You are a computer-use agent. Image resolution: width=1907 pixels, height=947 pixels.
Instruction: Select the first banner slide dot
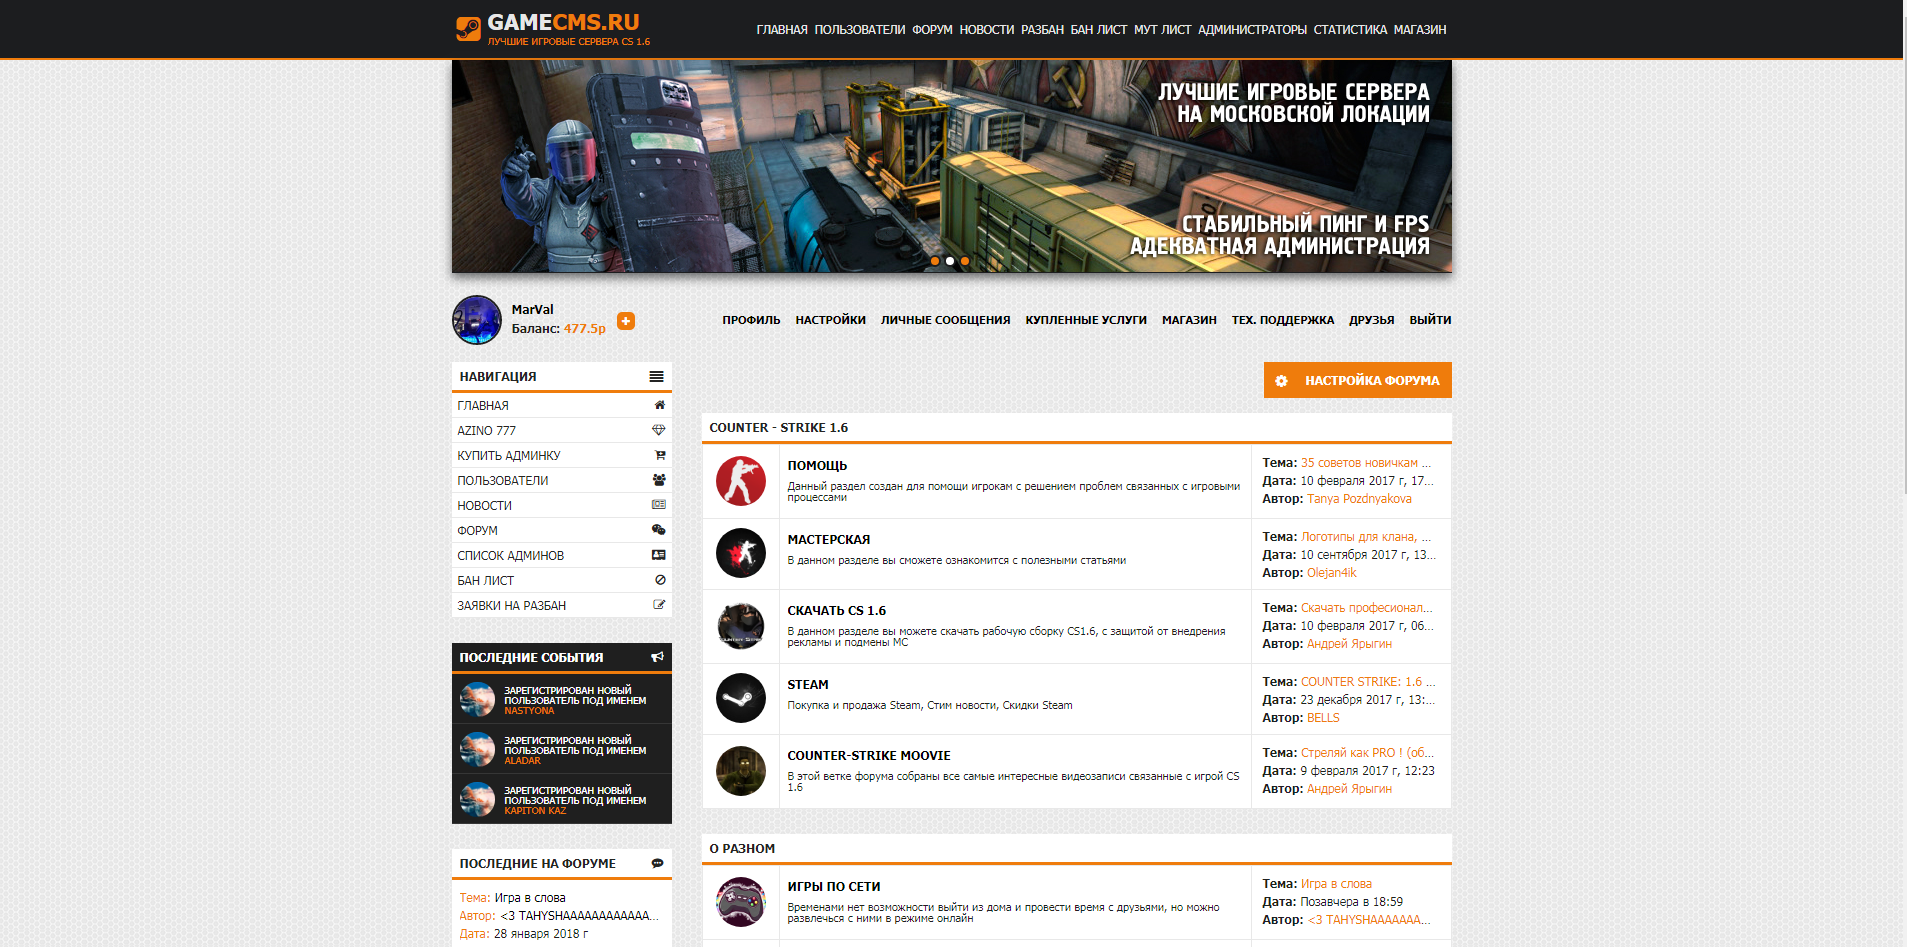(x=935, y=261)
